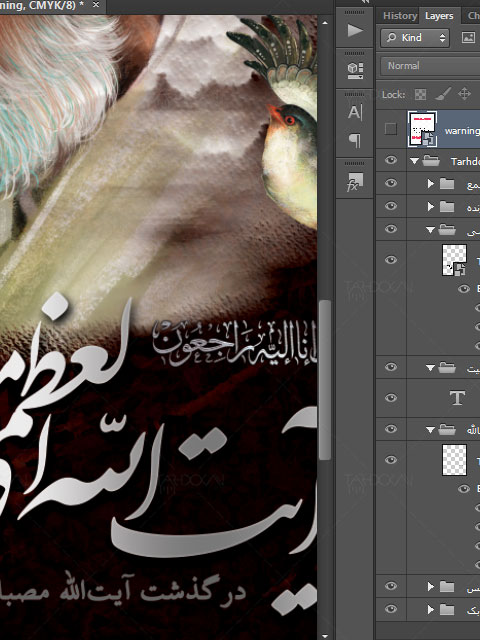
Task: Hide the checkered smart object layer
Action: tap(391, 260)
